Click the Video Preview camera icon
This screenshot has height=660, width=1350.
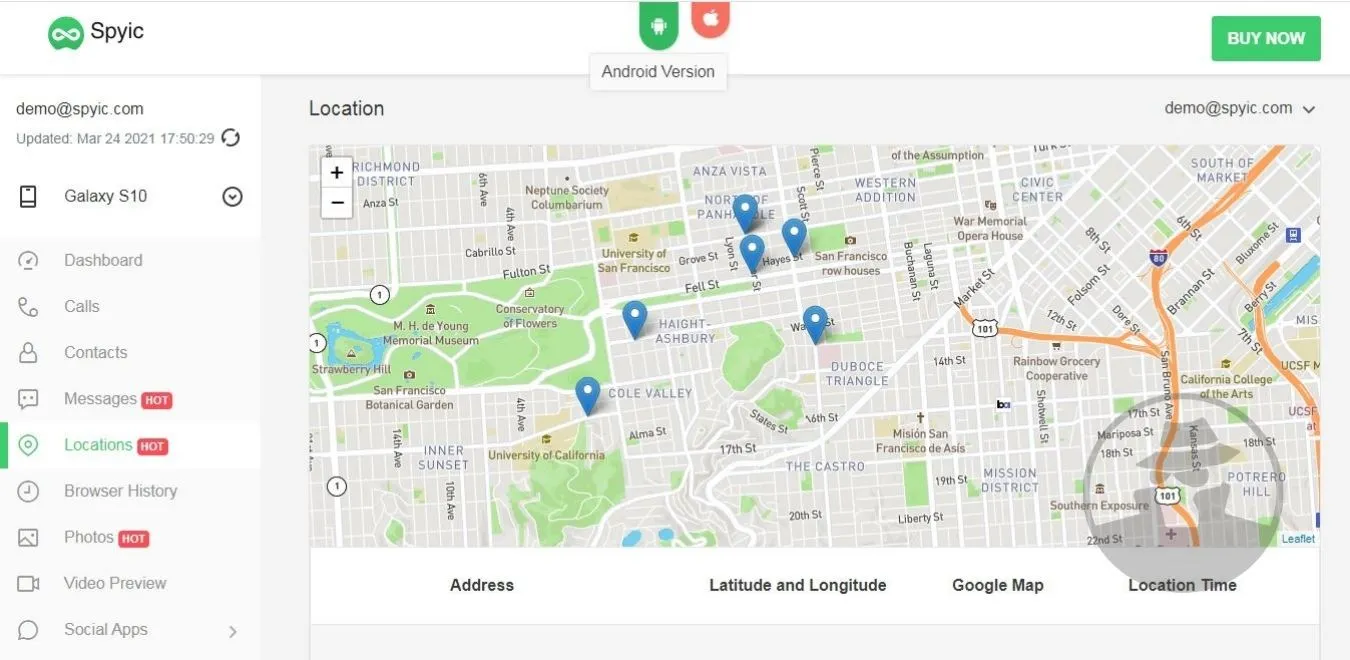point(28,584)
